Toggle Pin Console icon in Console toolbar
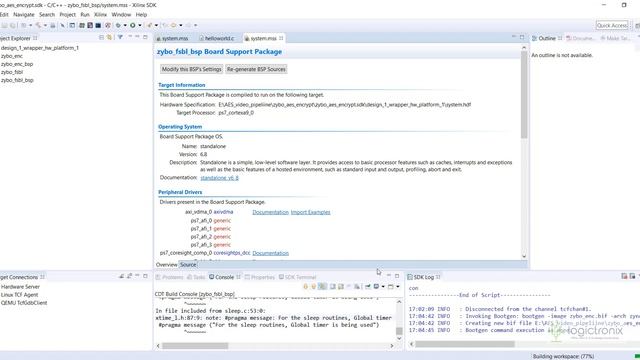Viewport: 640px width, 360px height. (368, 286)
